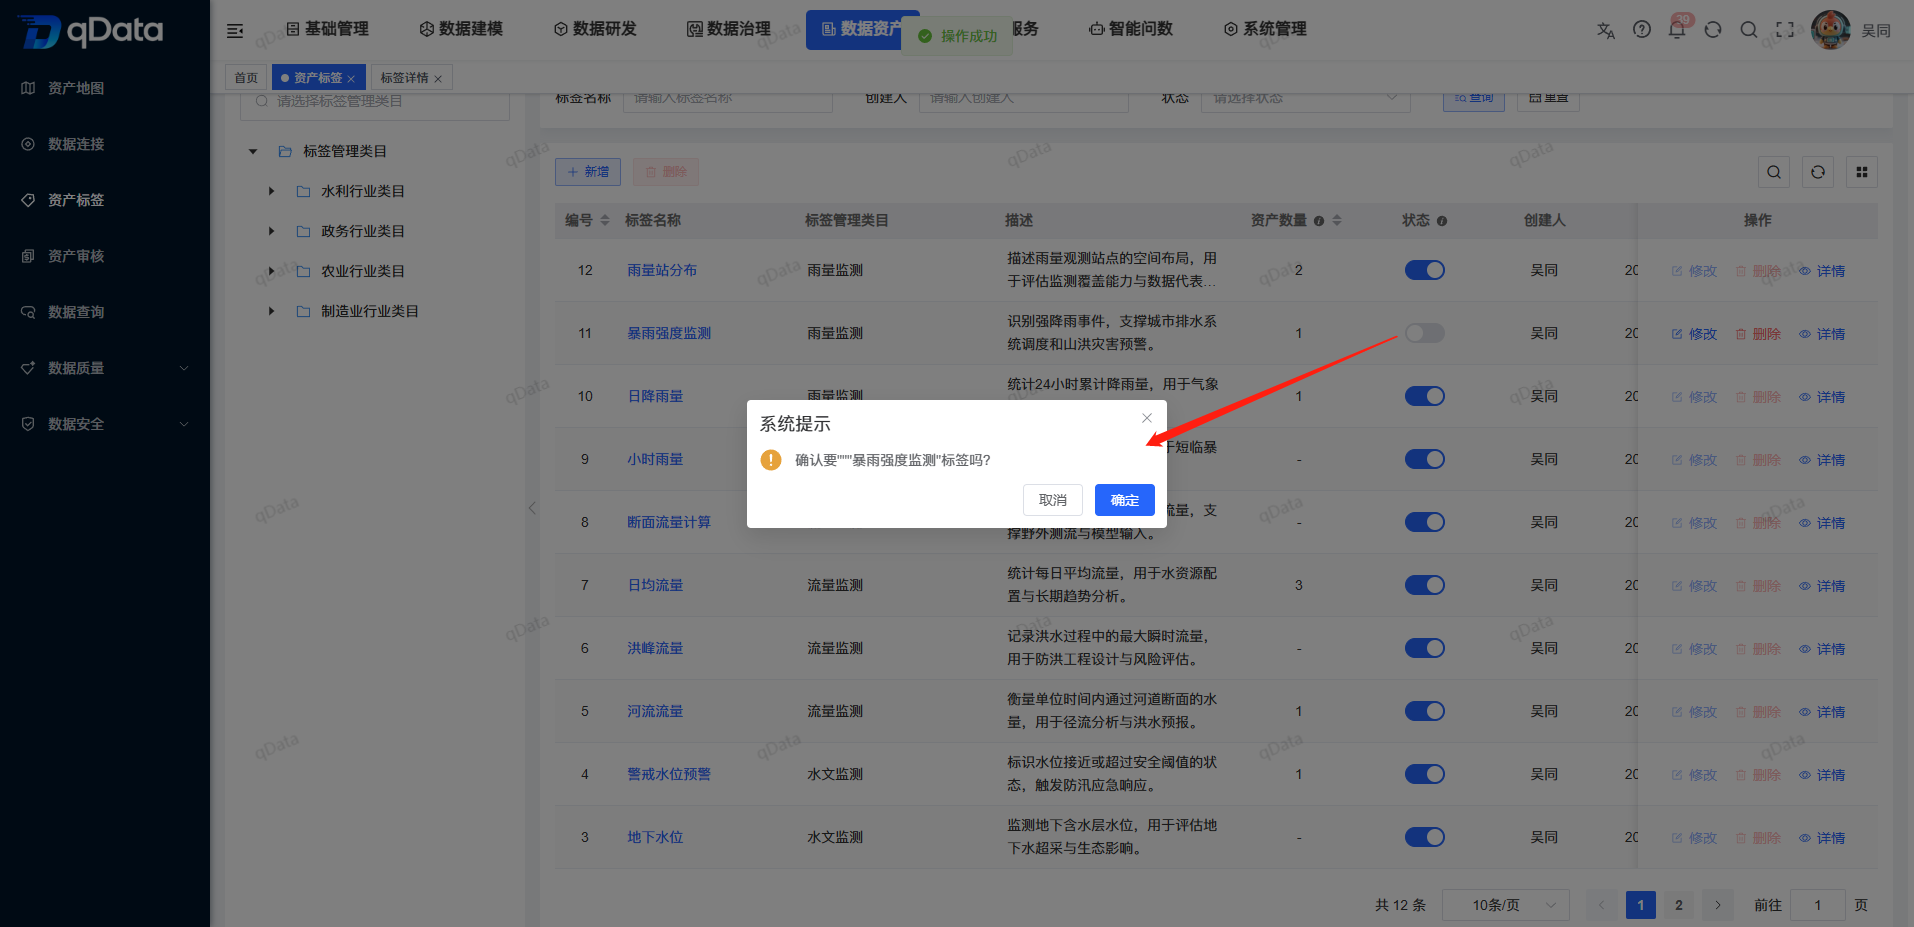Open the 系统管理 top menu

pyautogui.click(x=1265, y=29)
